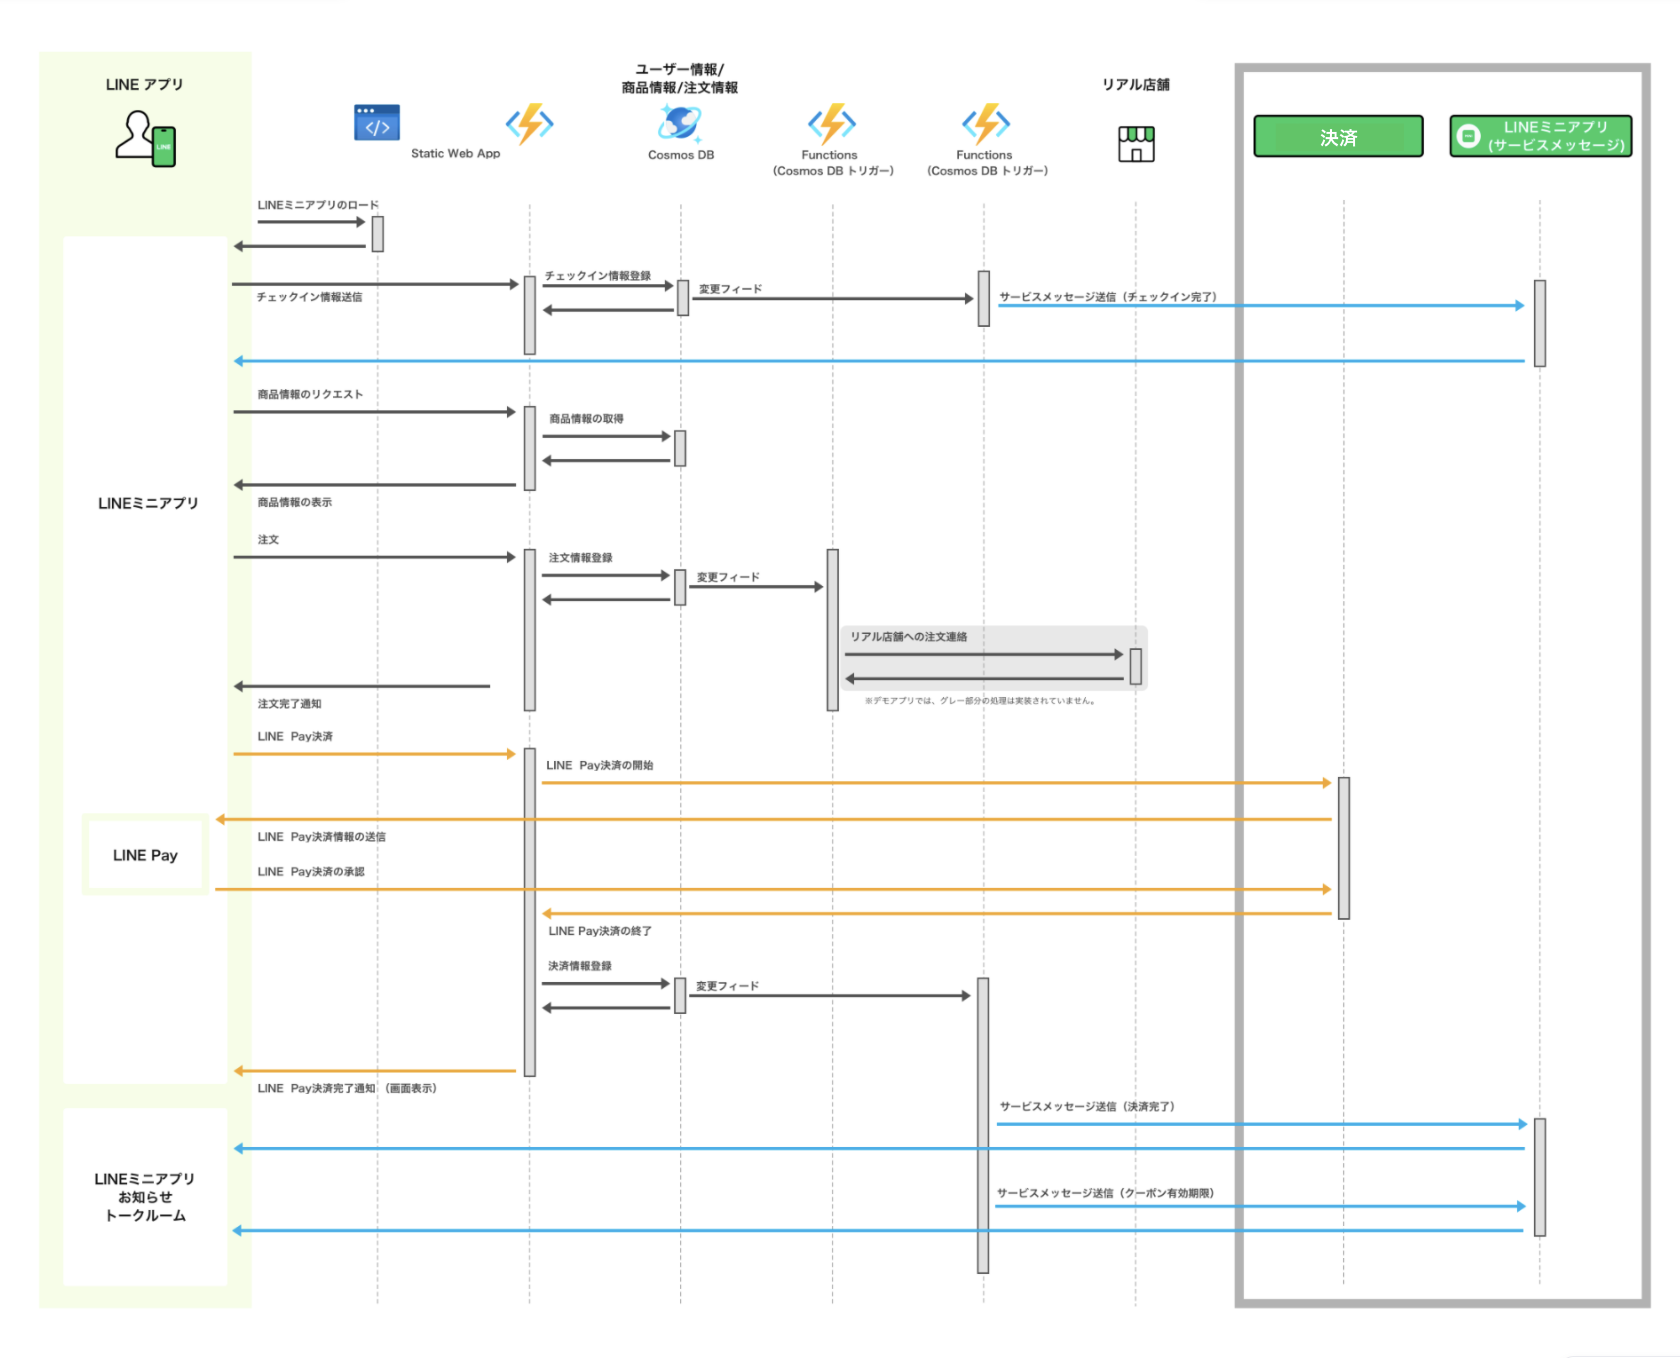
Task: Click the green 決済 box
Action: (x=1338, y=137)
